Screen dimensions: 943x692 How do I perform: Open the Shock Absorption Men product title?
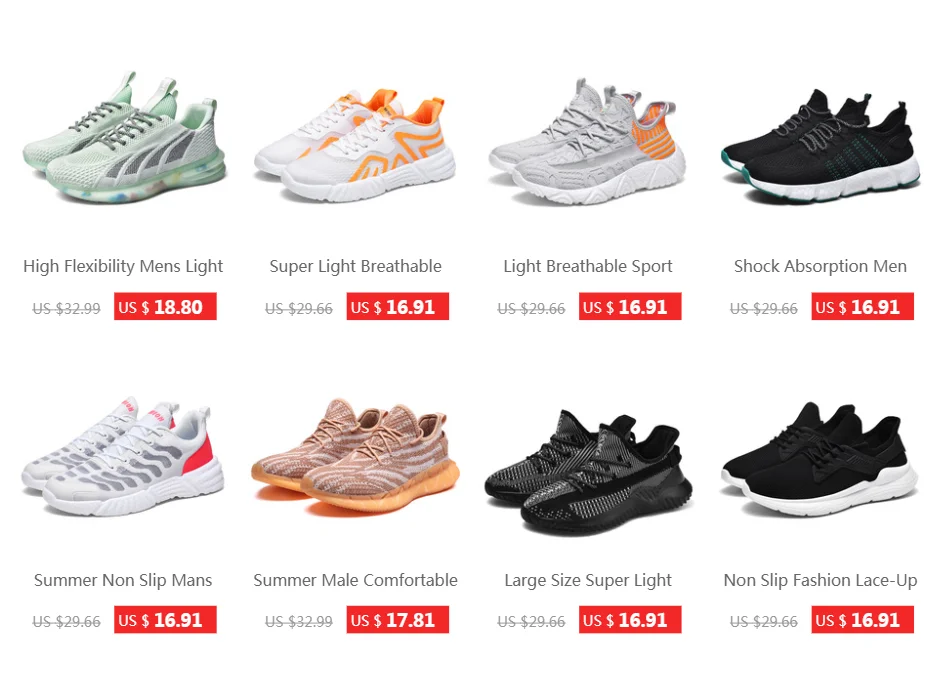point(820,266)
